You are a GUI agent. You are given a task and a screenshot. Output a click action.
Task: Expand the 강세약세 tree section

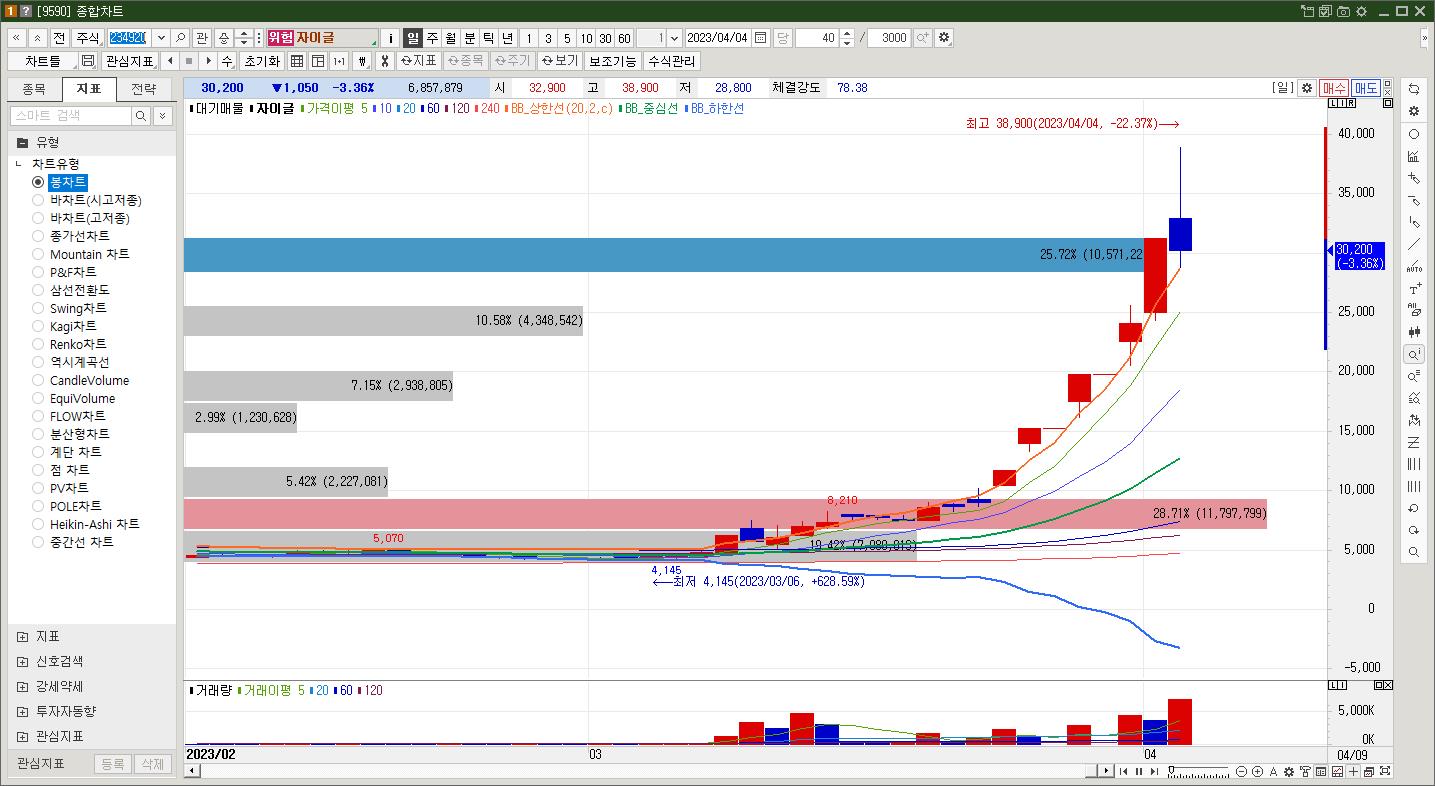[x=23, y=687]
